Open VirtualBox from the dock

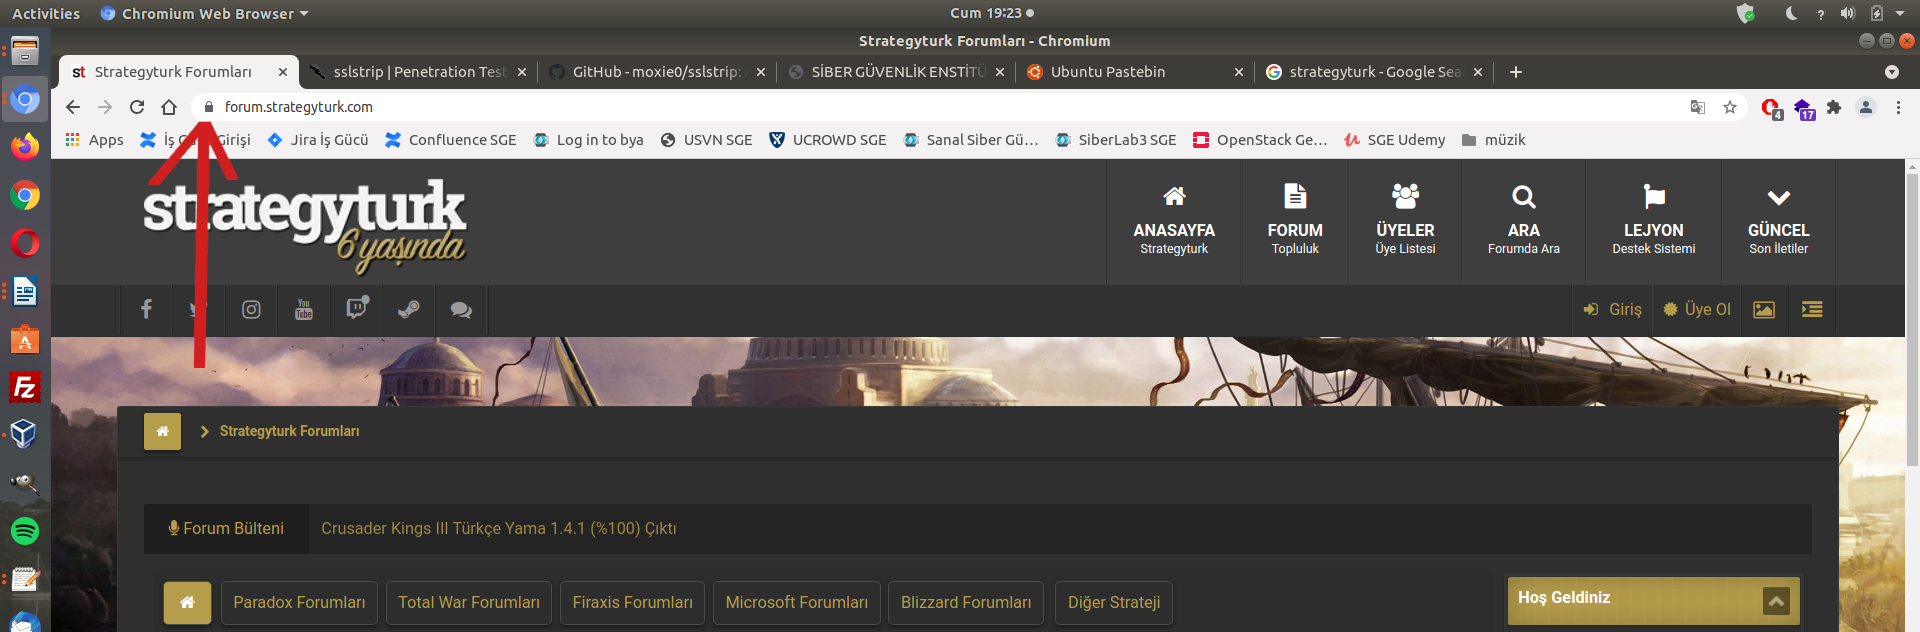25,435
